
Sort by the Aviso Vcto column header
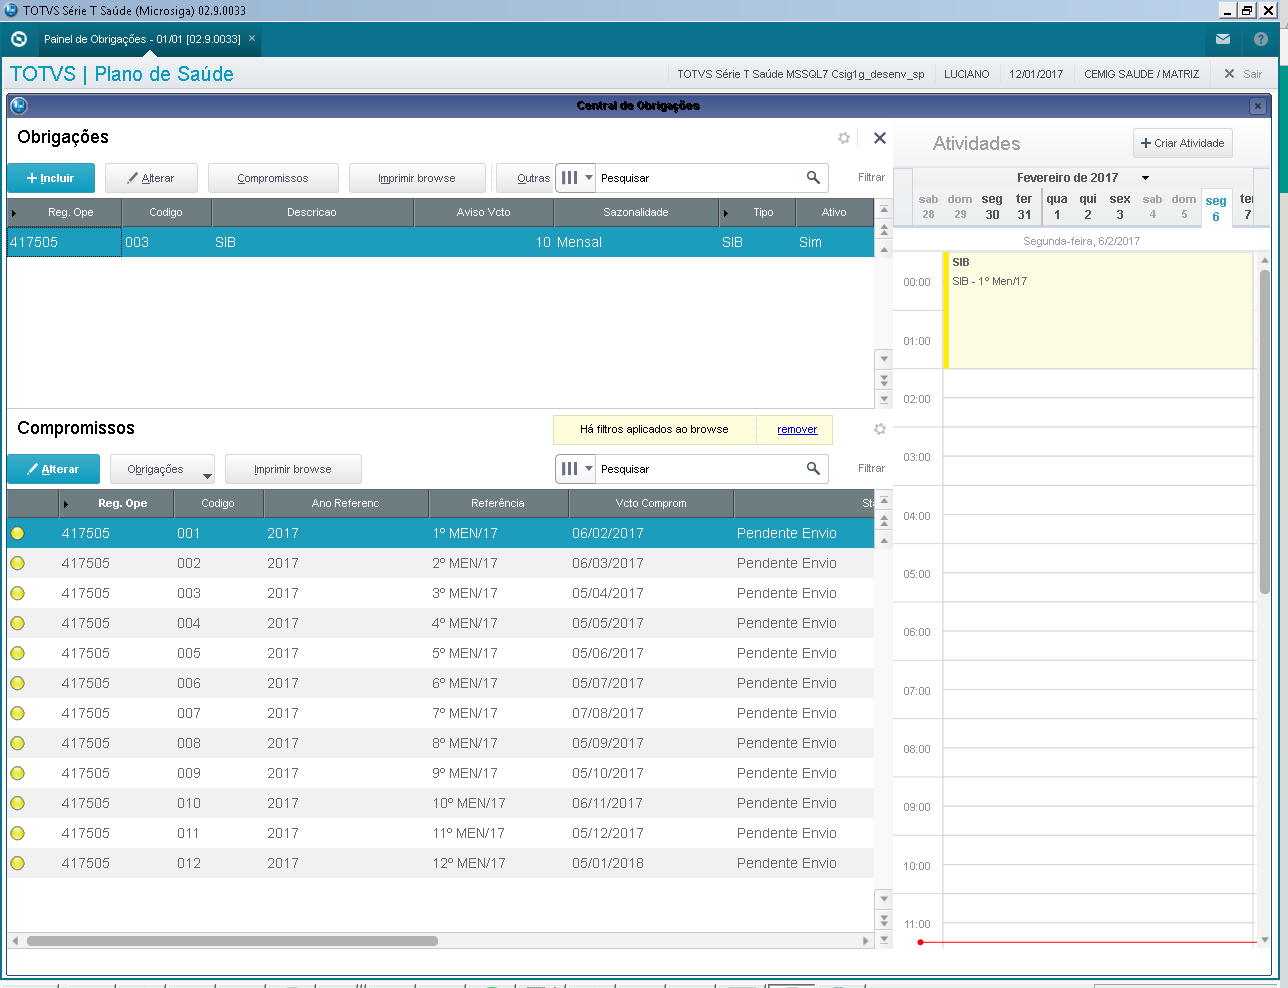pos(484,212)
